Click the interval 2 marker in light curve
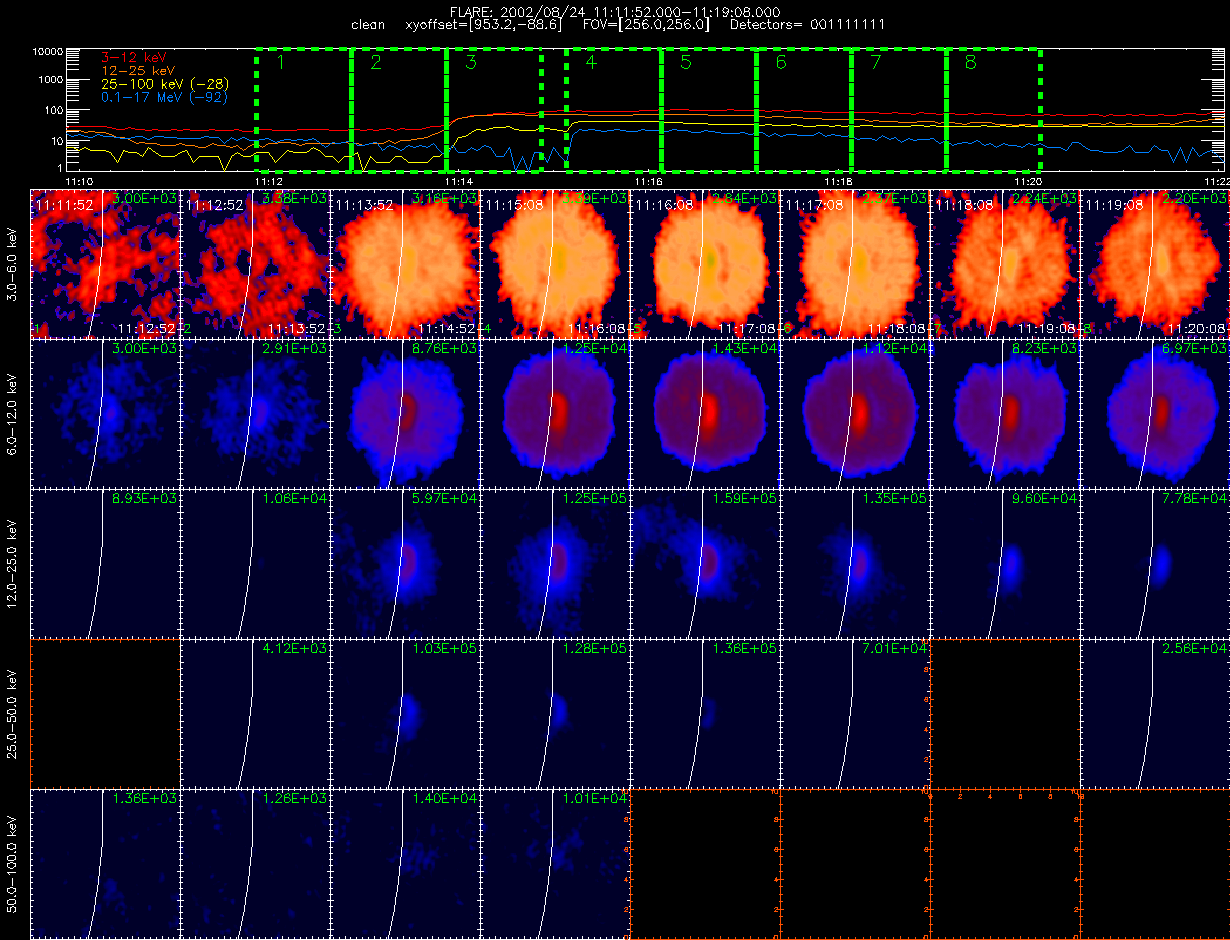Viewport: 1230px width, 940px height. [376, 62]
